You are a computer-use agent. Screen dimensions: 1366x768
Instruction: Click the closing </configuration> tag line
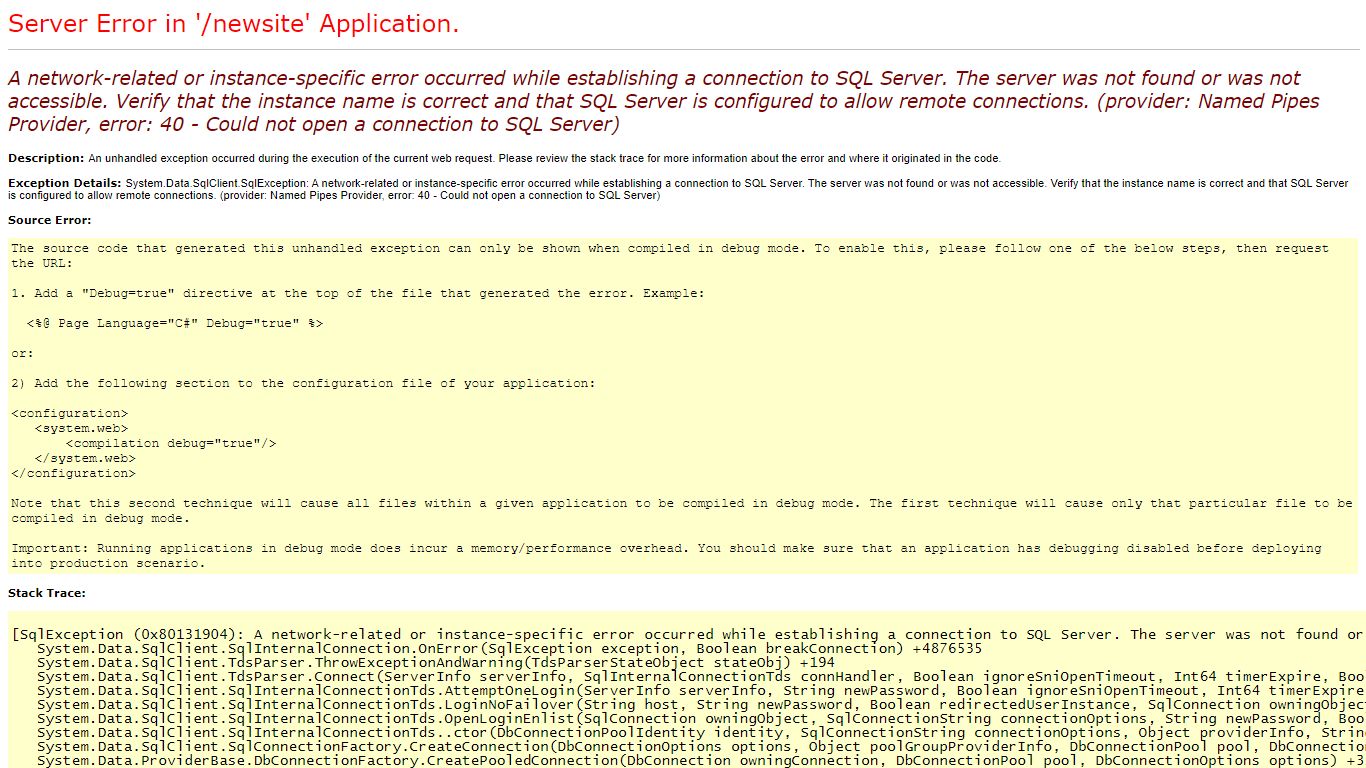[x=74, y=473]
